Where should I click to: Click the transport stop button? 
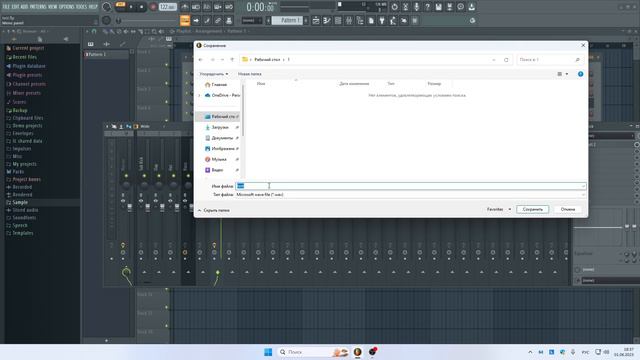coord(142,7)
